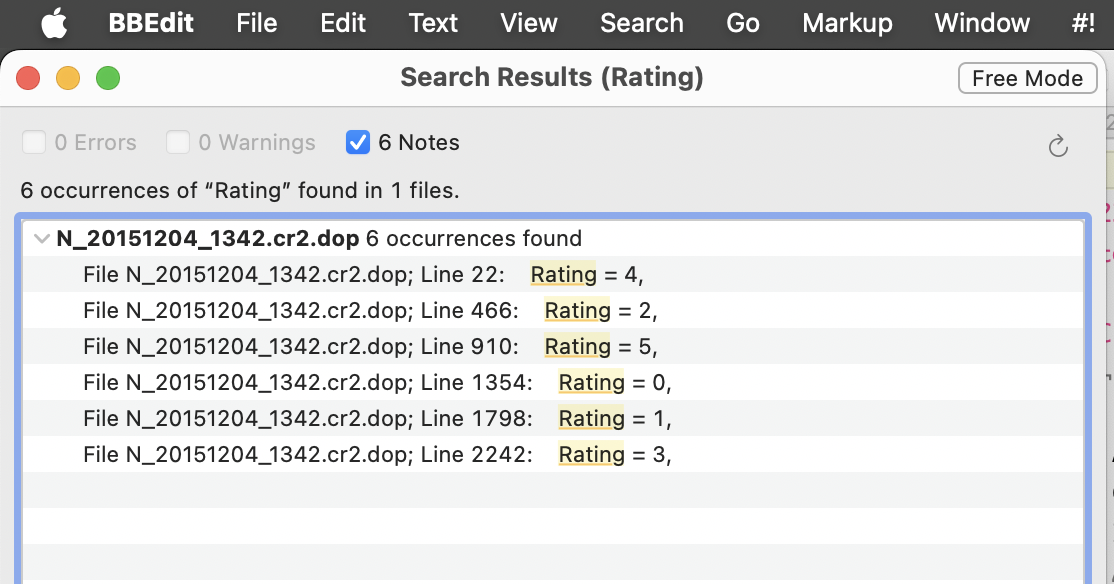Select the Line 1354 Rating = 0 result

(553, 383)
